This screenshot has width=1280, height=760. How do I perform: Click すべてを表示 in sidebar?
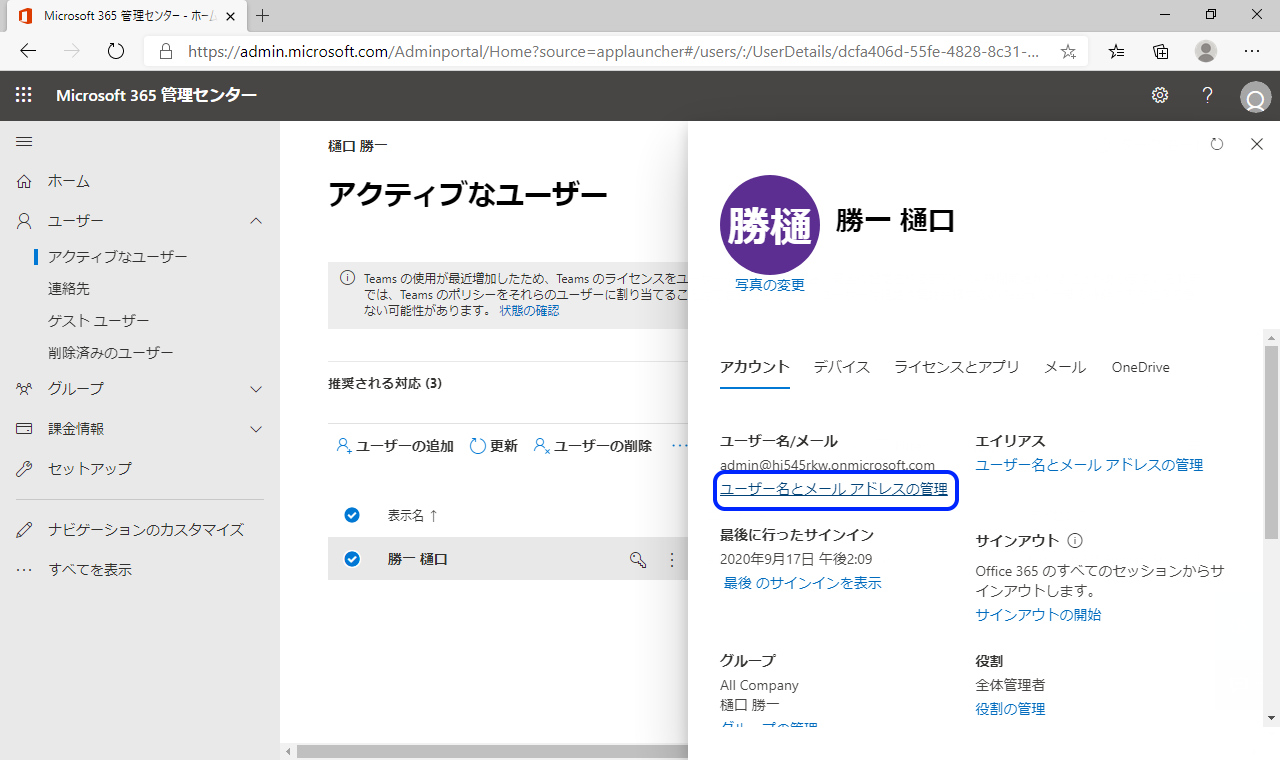(90, 570)
